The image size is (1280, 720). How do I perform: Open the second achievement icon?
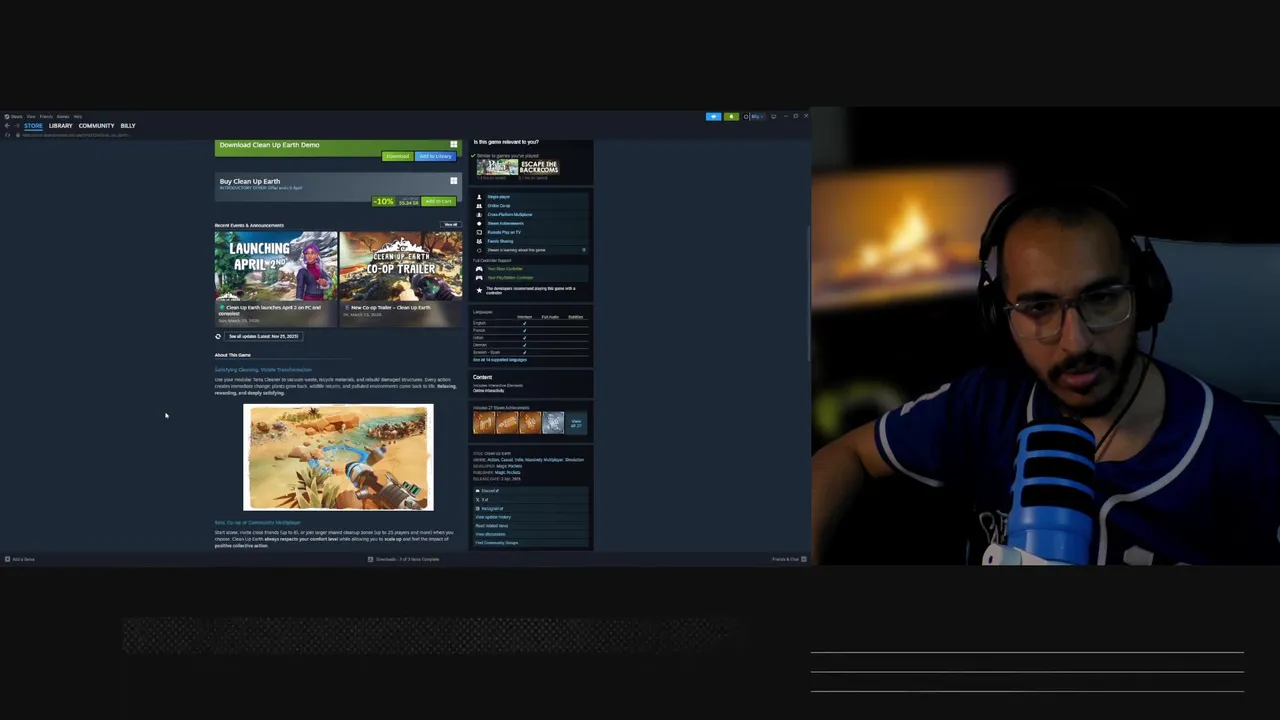coord(508,422)
